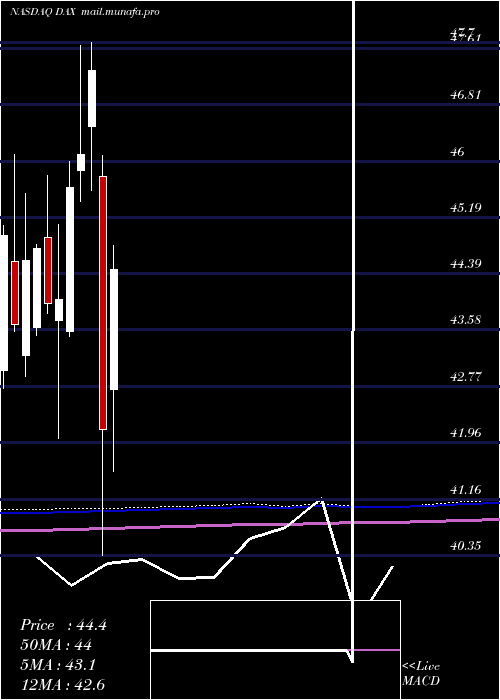Click the 42.77 price axis label
Viewport: 500px width, 700px height.
tap(466, 377)
